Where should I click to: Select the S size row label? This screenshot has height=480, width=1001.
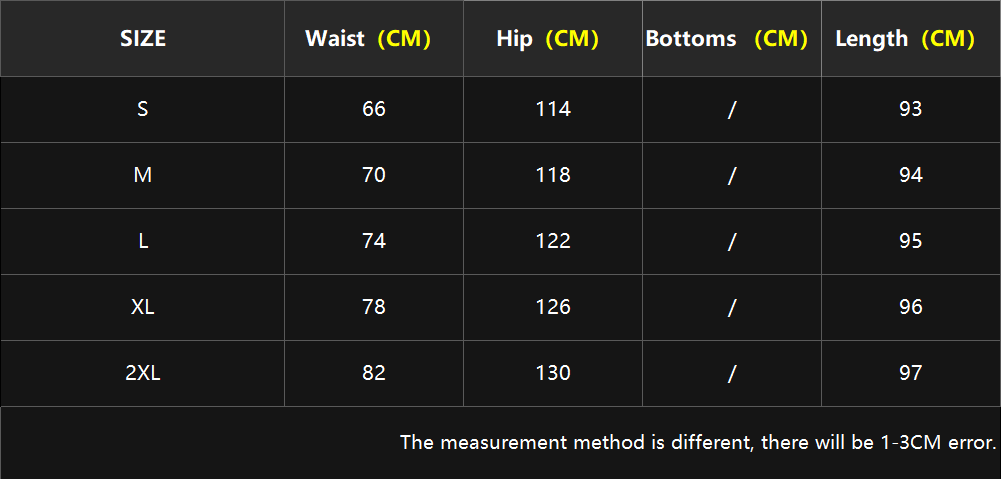(142, 109)
